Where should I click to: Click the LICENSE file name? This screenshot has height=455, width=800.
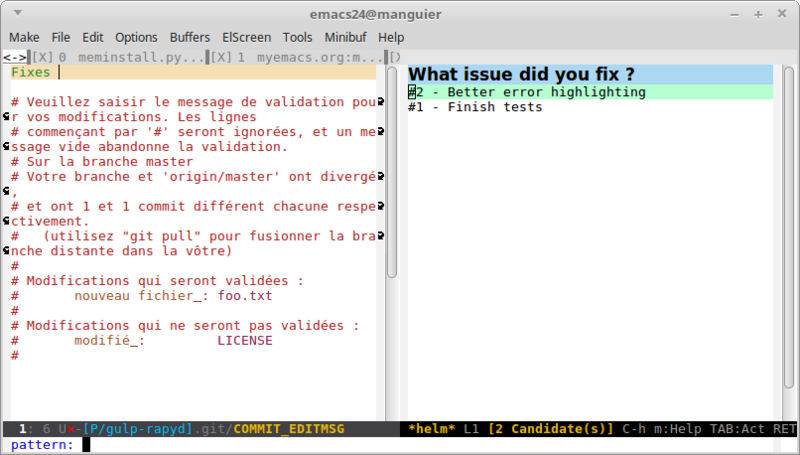coord(245,340)
